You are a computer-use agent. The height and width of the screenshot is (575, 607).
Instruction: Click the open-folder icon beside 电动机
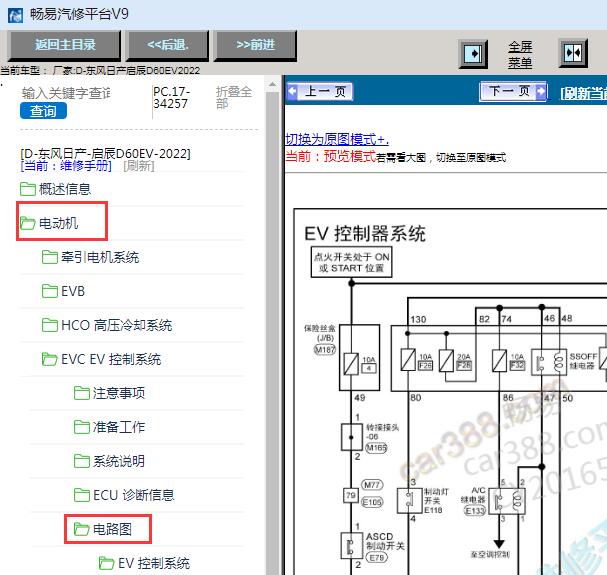click(x=28, y=223)
